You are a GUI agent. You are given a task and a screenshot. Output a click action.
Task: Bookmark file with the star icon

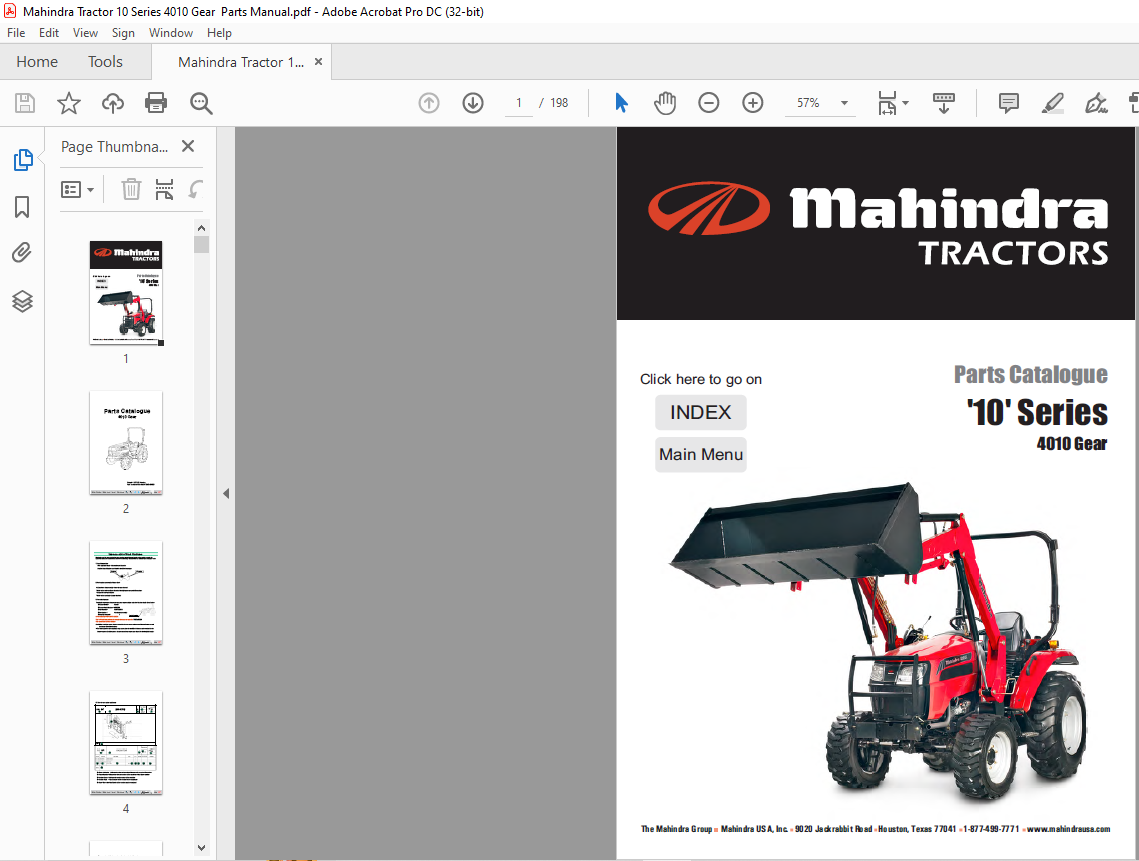pyautogui.click(x=69, y=103)
